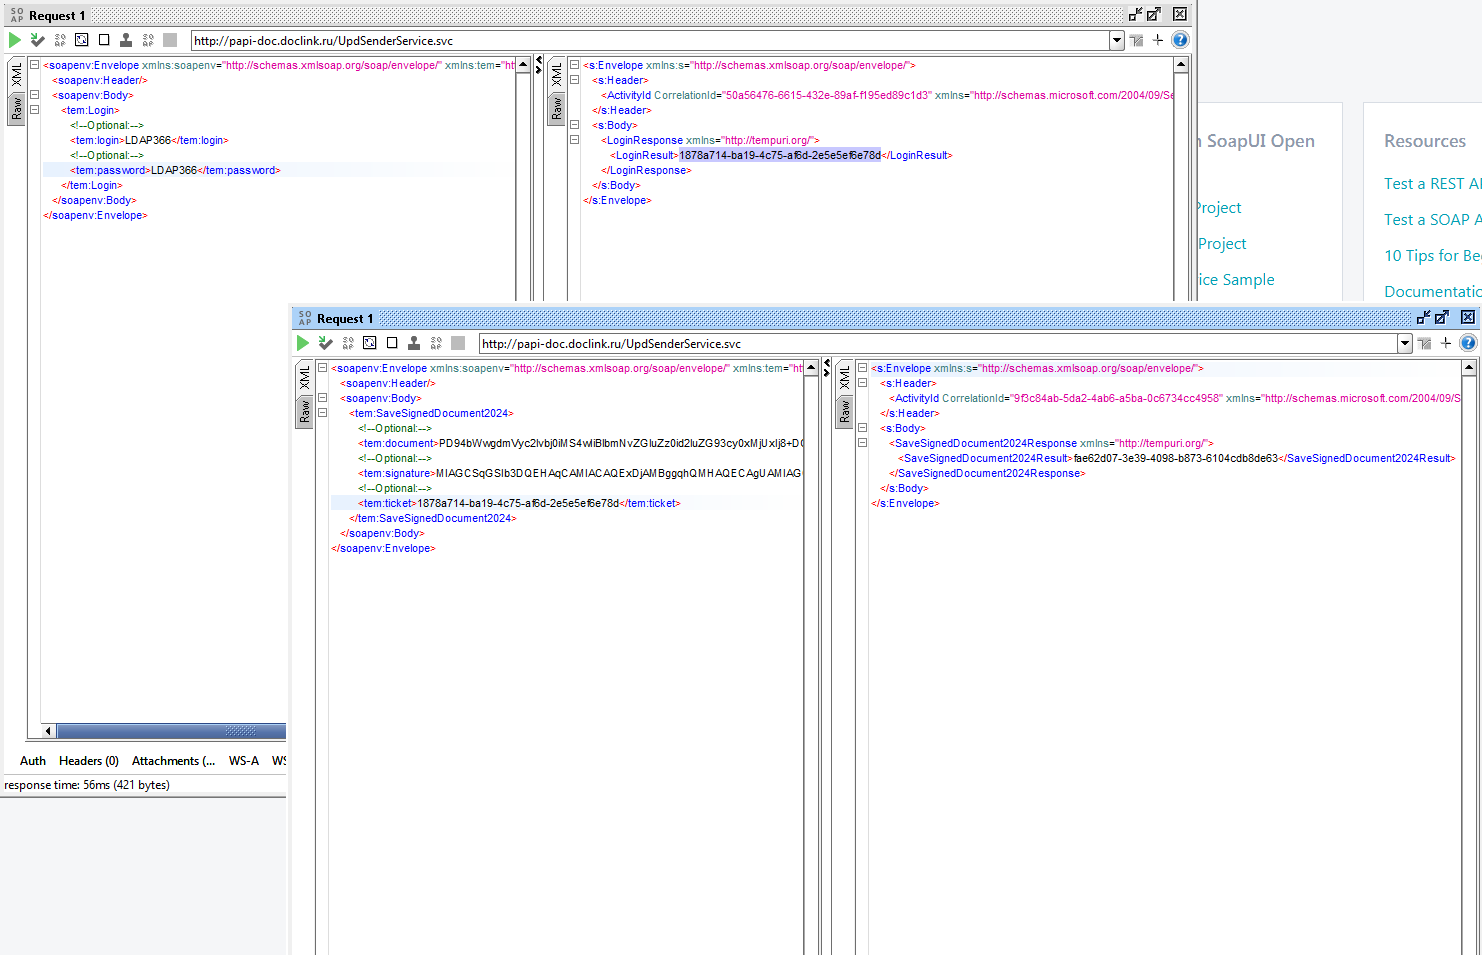Viewport: 1482px width, 955px height.
Task: Run the SaveSignedDocument2024 request with play button
Action: [303, 343]
